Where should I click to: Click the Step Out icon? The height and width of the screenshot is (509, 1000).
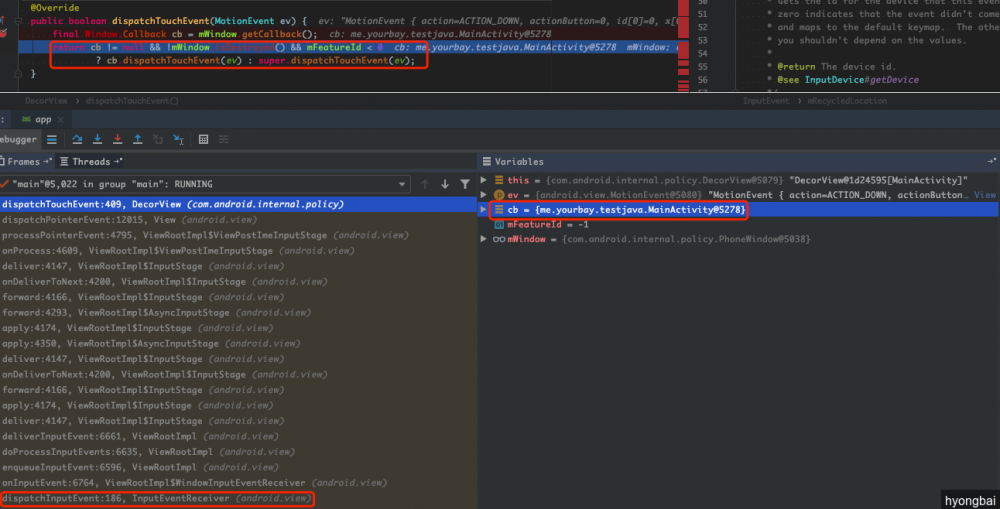pyautogui.click(x=137, y=139)
